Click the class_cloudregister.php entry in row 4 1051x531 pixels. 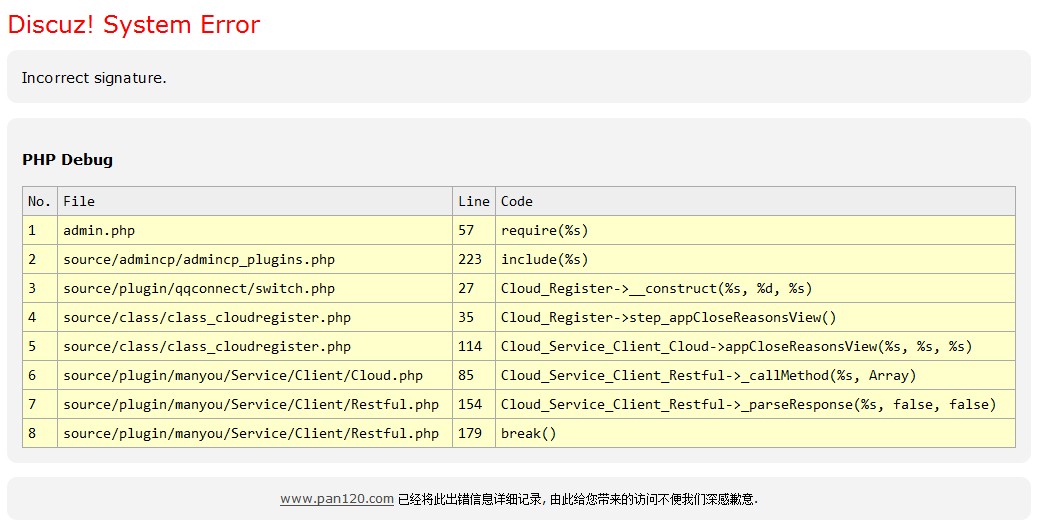pos(207,317)
